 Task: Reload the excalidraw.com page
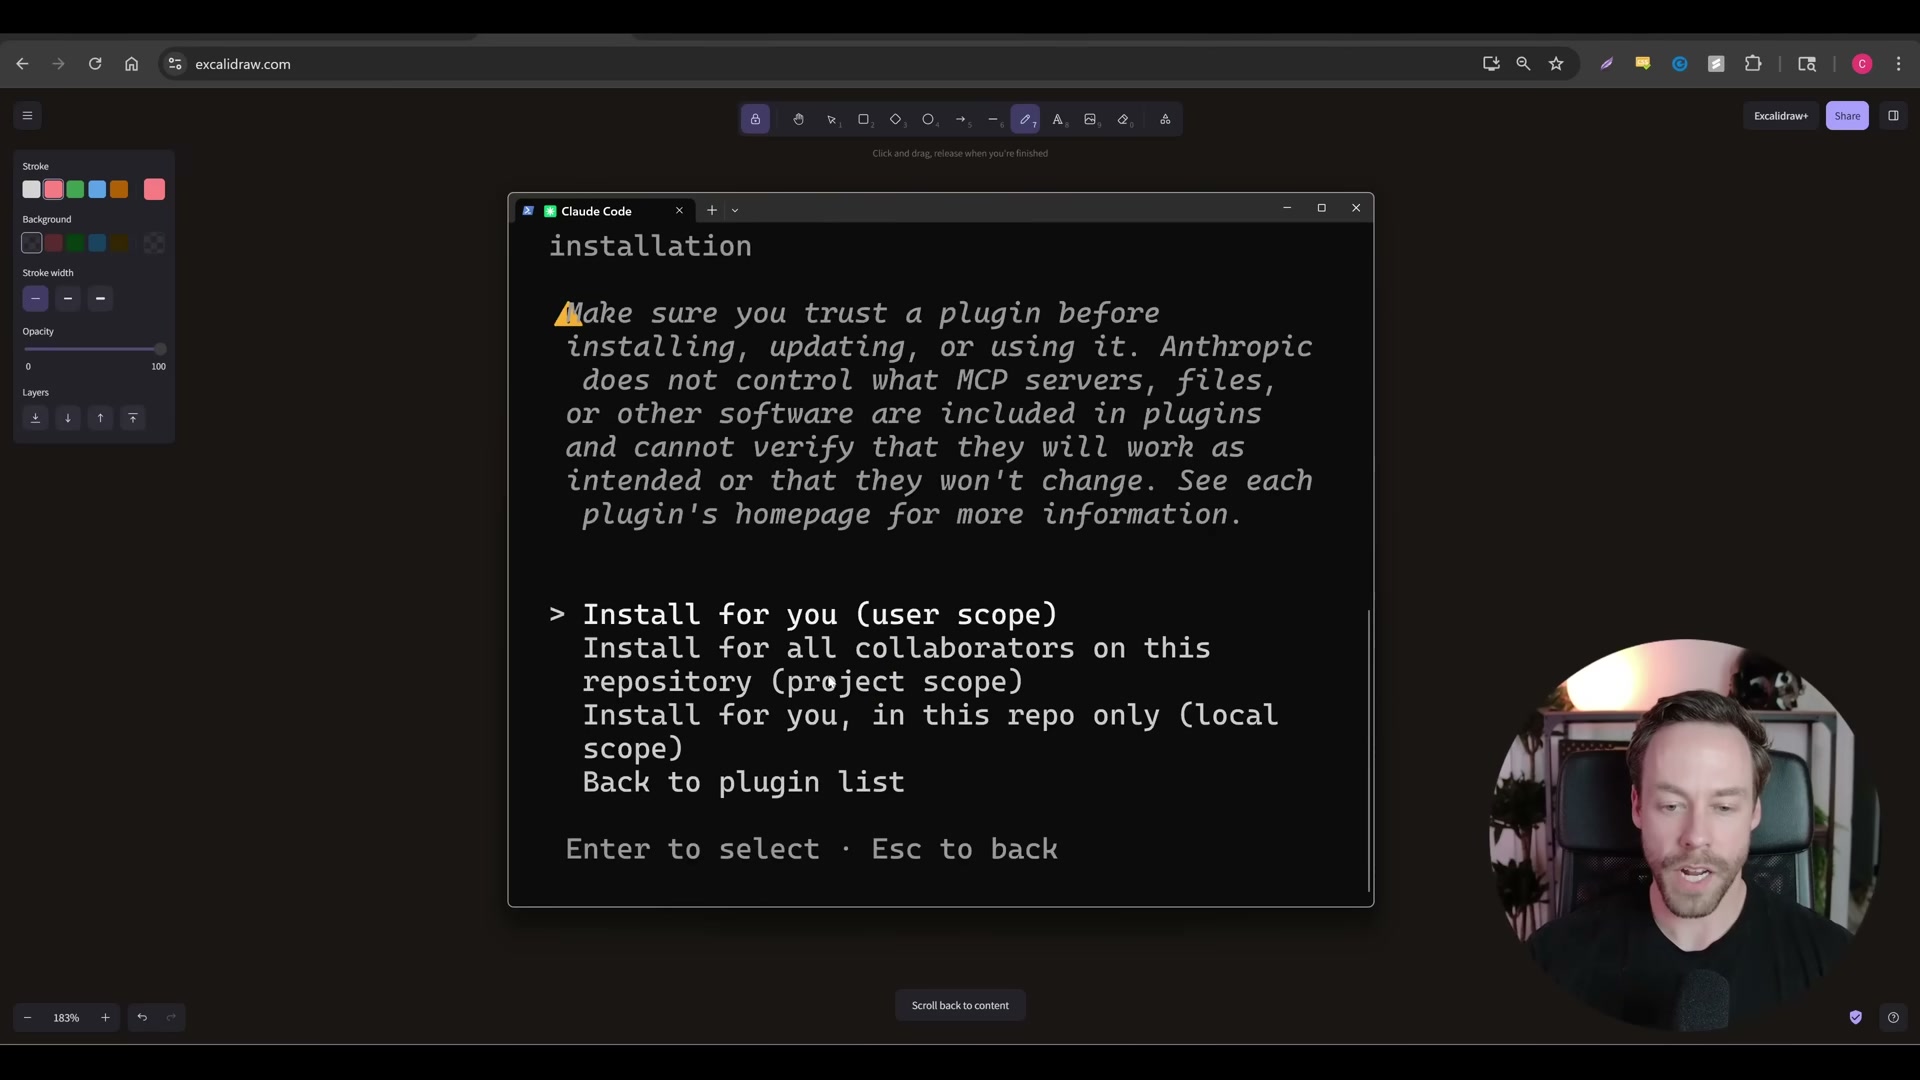(x=95, y=64)
